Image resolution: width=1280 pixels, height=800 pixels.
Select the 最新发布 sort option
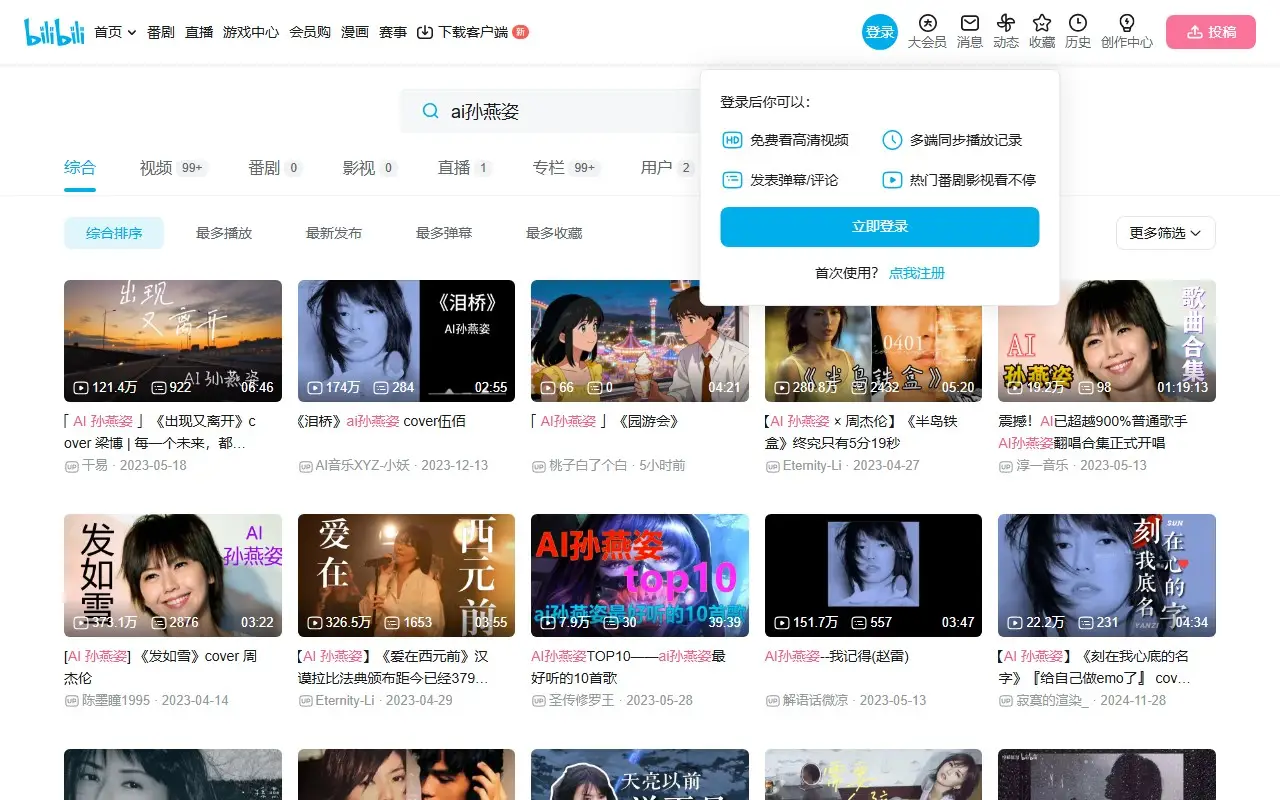[334, 233]
